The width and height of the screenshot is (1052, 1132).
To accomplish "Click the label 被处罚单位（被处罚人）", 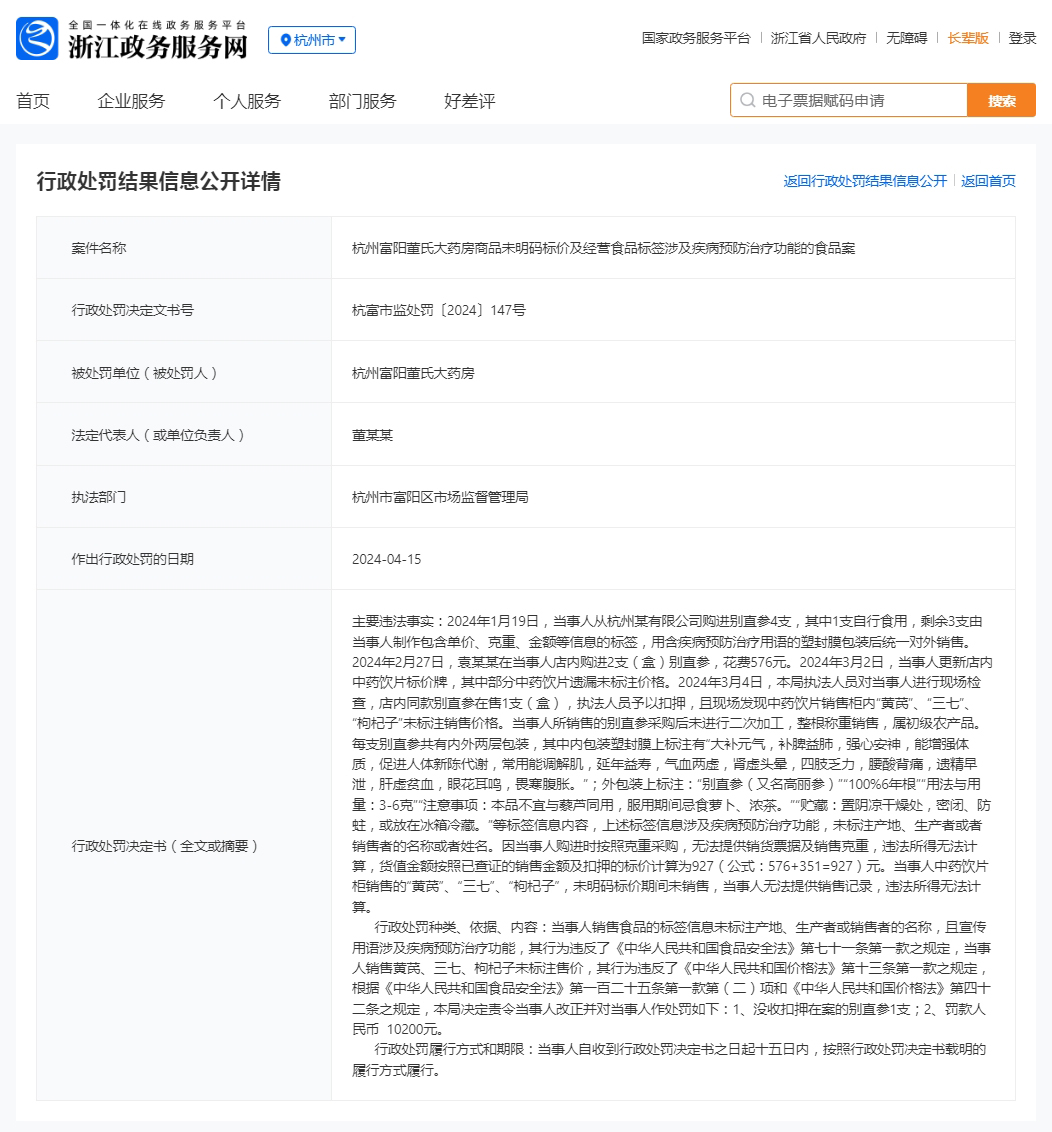I will (x=144, y=373).
